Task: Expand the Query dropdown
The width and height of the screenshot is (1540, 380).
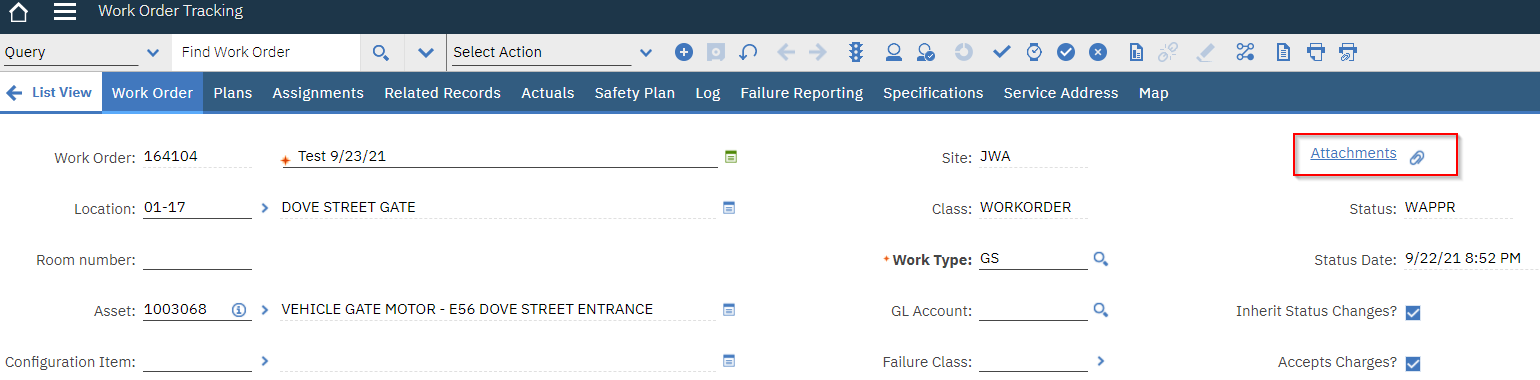Action: 153,53
